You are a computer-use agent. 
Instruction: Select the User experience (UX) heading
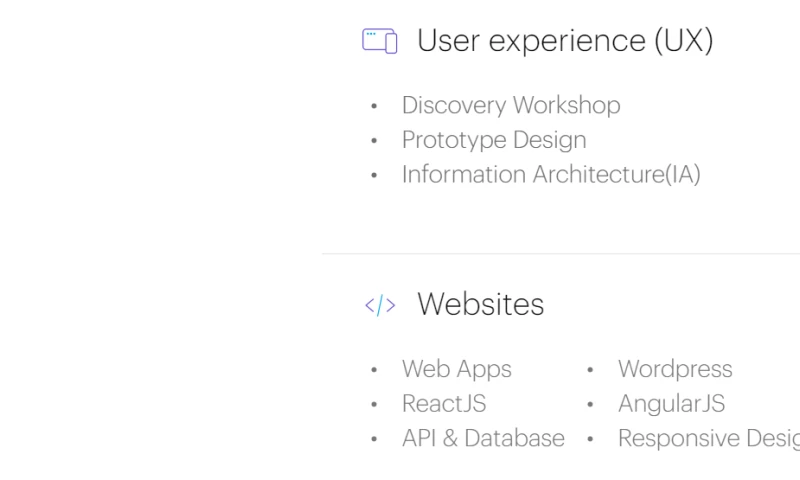565,41
